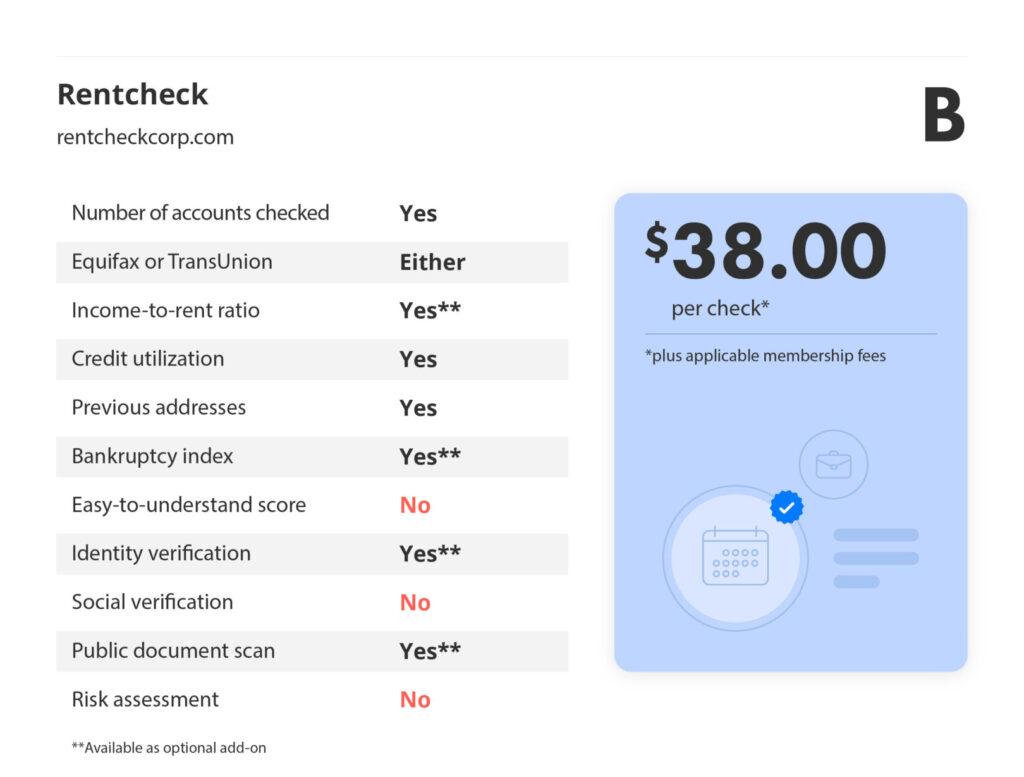Click Yes** next to Public document scan
Screen dimensions: 1024x777
[x=430, y=650]
